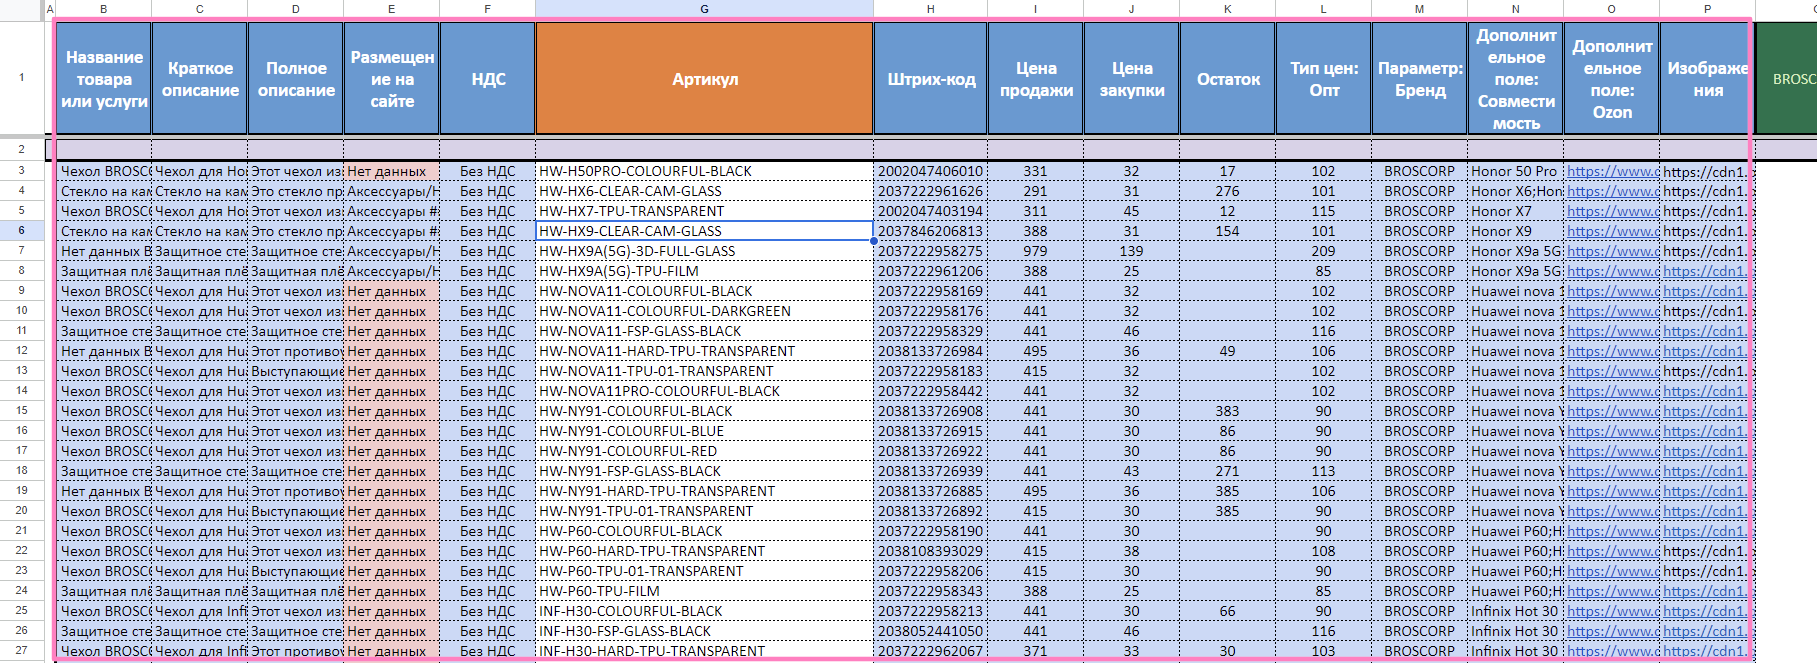This screenshot has width=1817, height=663.
Task: Click the Размещение на сайте header cell
Action: pos(391,79)
